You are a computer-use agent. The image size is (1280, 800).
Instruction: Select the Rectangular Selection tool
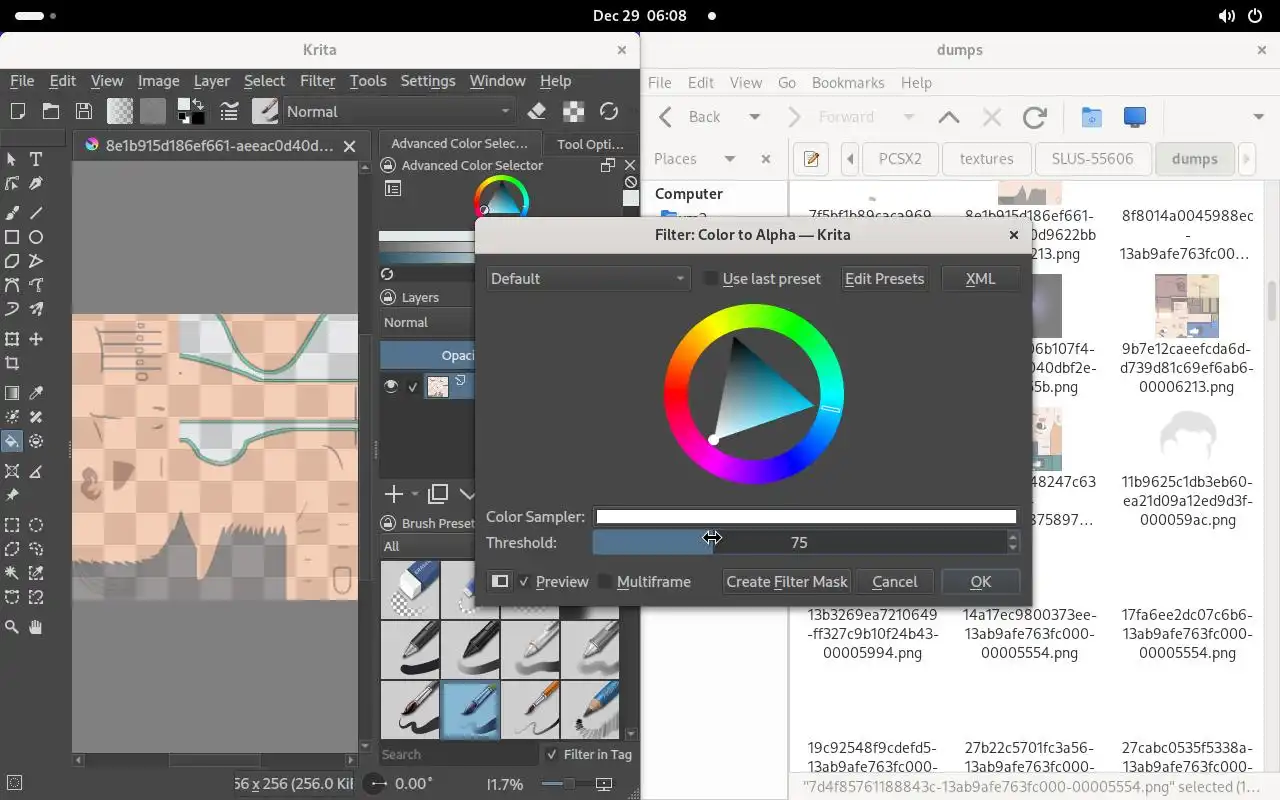pyautogui.click(x=12, y=525)
